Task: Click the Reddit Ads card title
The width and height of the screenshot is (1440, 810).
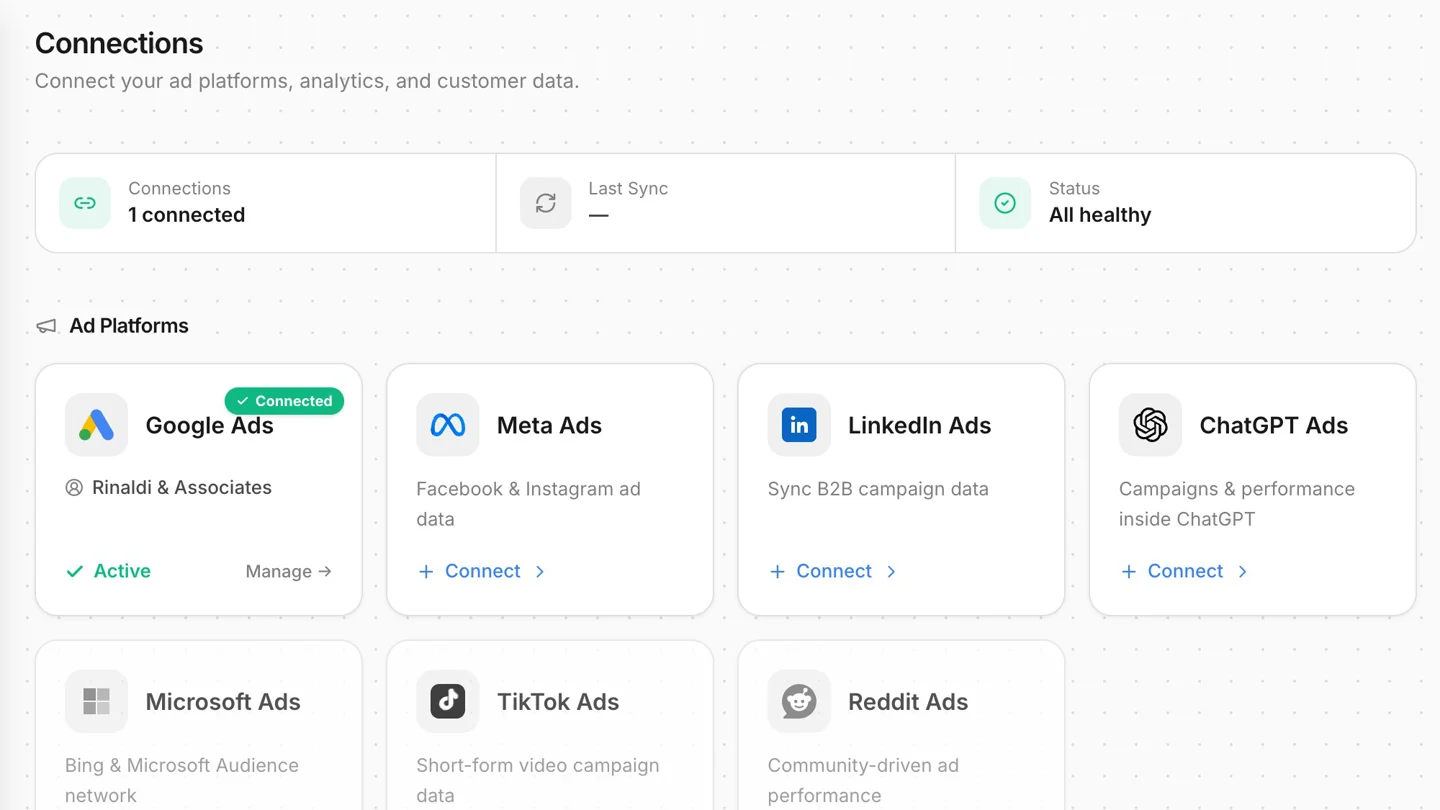Action: click(908, 701)
